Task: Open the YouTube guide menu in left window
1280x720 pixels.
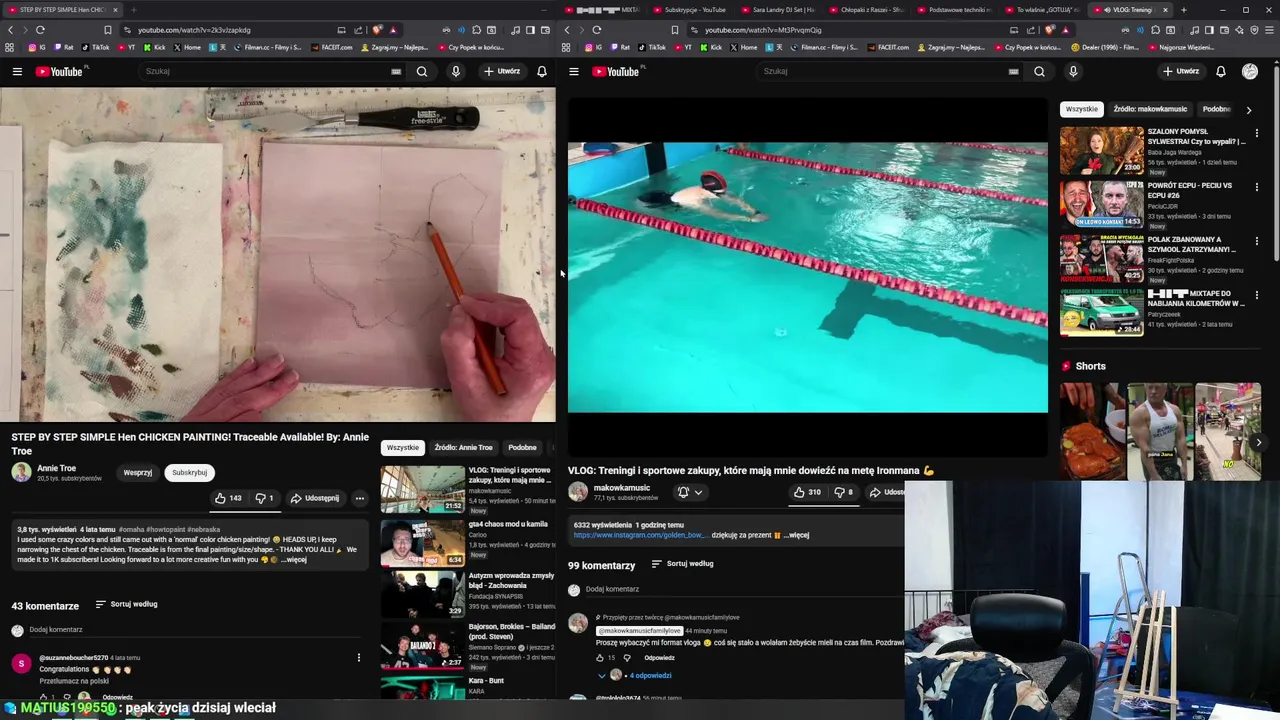Action: pyautogui.click(x=17, y=71)
